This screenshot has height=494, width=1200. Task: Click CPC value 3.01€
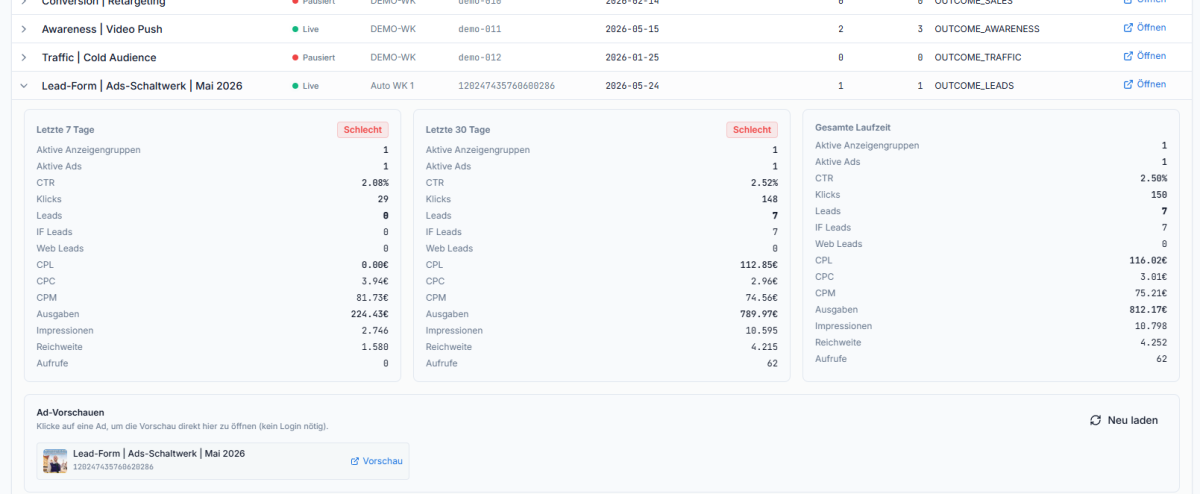pyautogui.click(x=1153, y=277)
